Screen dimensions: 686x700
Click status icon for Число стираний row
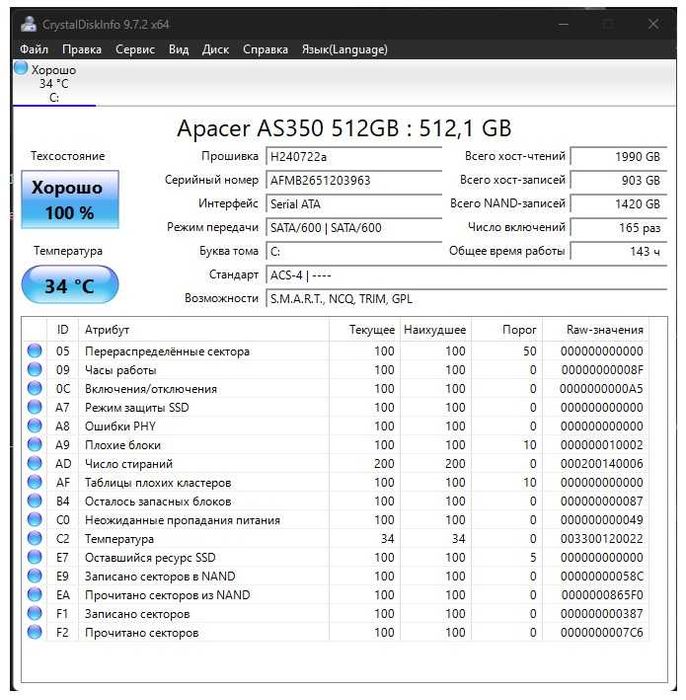[x=34, y=463]
